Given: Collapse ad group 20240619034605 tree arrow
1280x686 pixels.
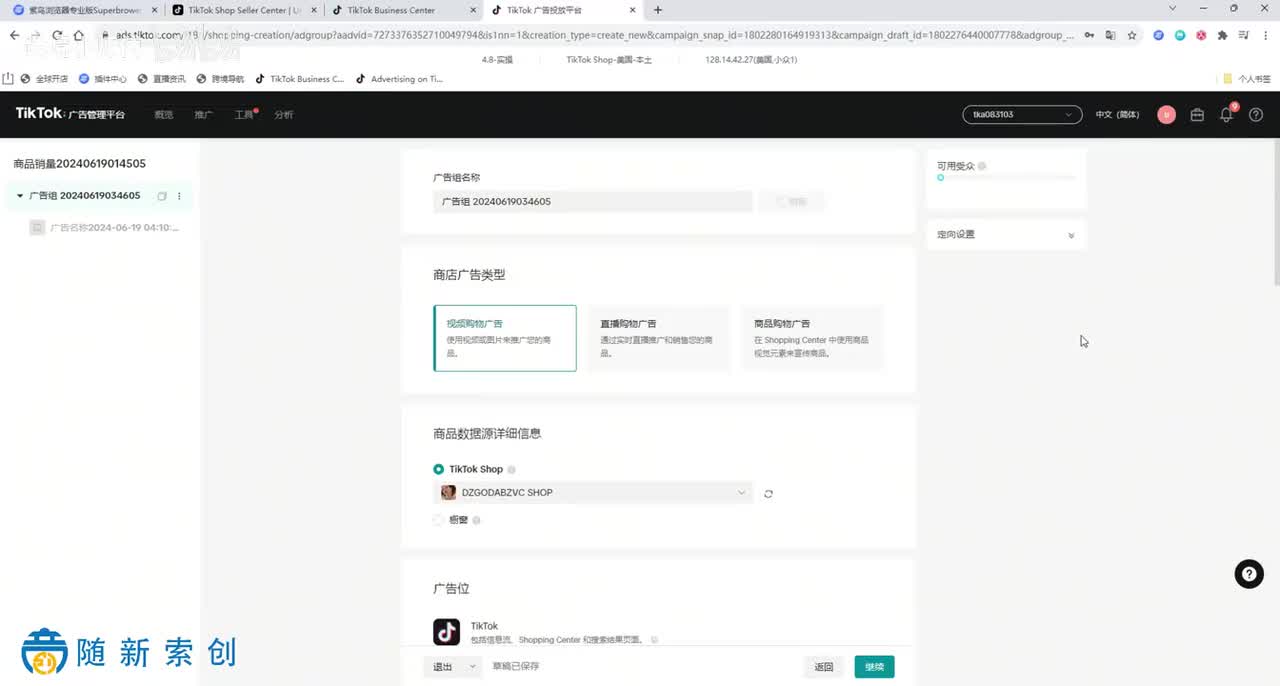Looking at the screenshot, I should pos(20,196).
